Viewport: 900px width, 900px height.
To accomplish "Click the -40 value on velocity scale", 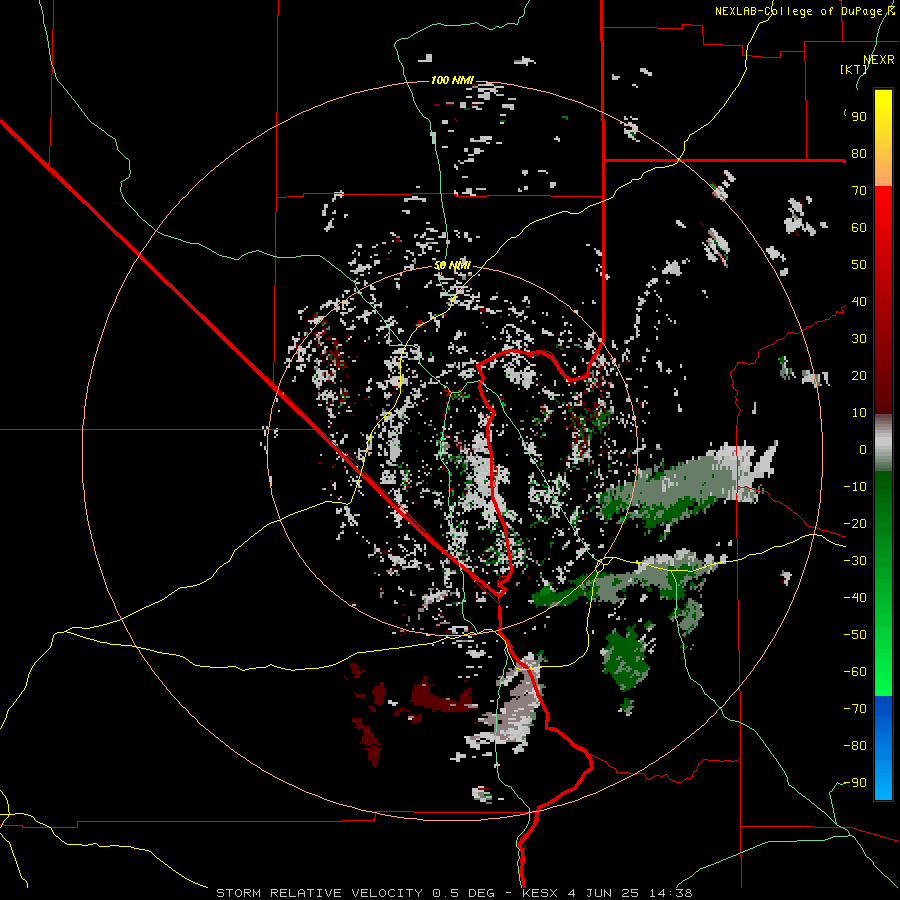I will tap(855, 598).
